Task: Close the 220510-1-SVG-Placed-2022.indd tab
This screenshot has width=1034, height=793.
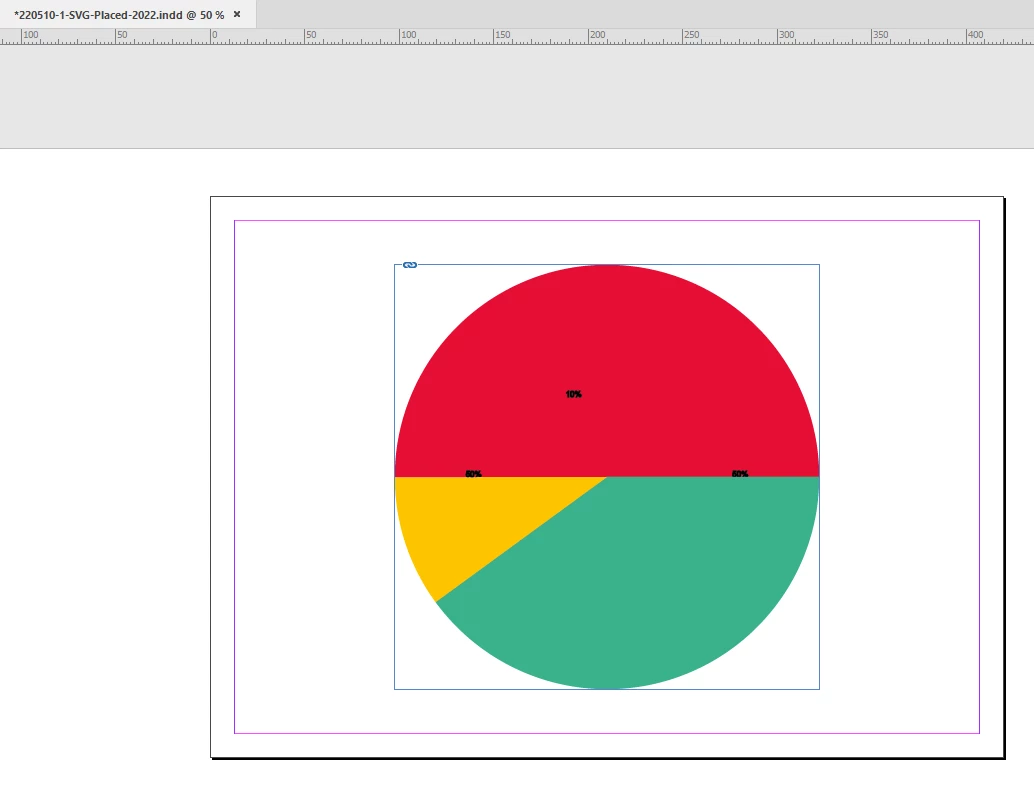Action: pos(237,14)
